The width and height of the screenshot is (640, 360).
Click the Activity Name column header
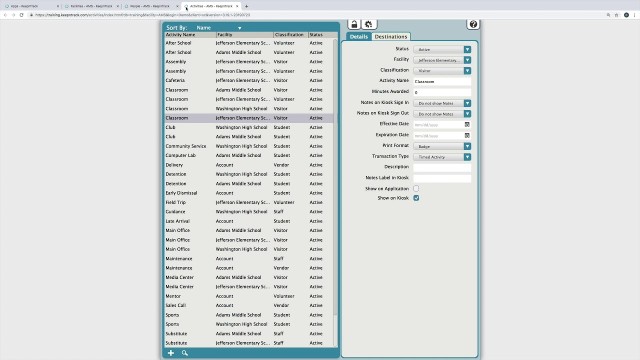tap(190, 35)
